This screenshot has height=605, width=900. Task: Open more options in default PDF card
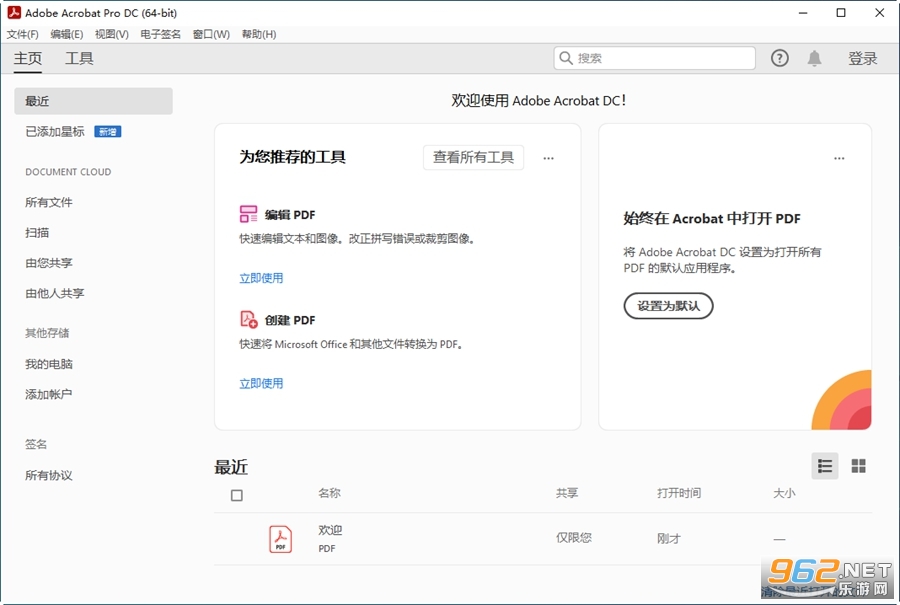839,158
